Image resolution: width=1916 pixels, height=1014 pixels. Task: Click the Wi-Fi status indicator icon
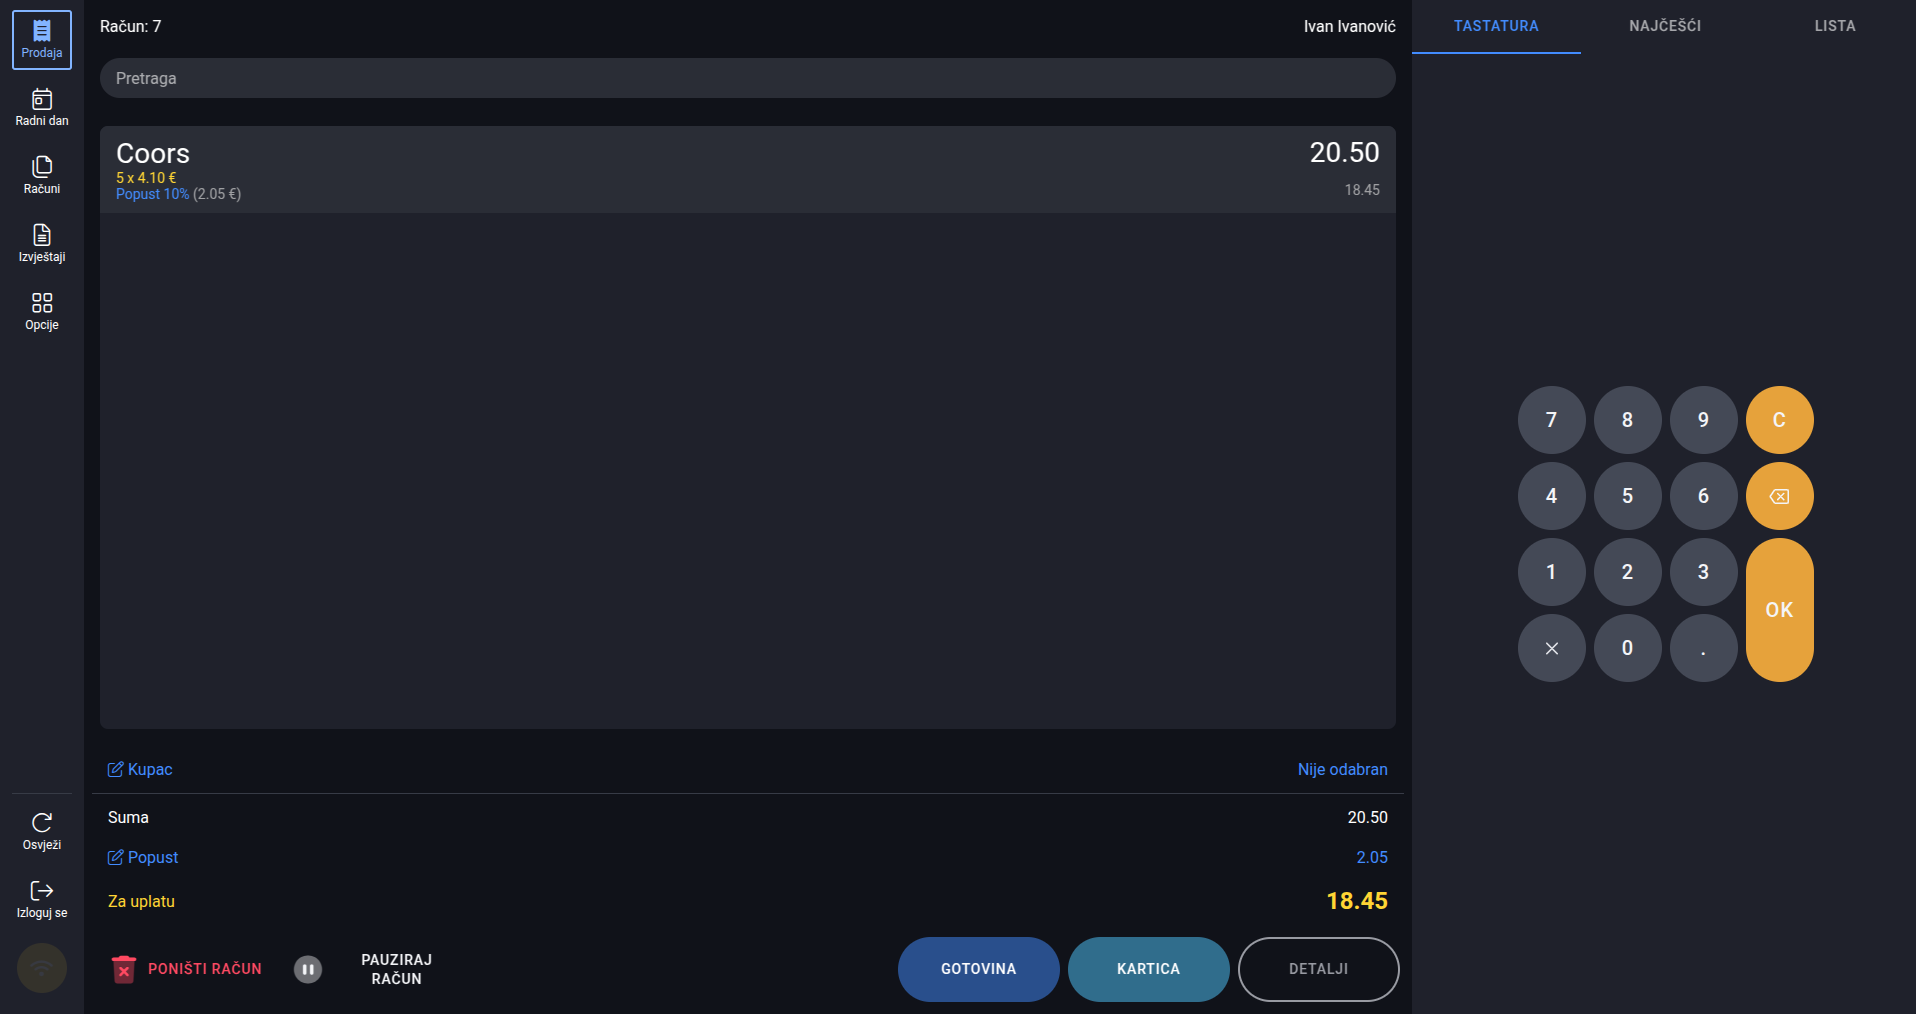42,968
